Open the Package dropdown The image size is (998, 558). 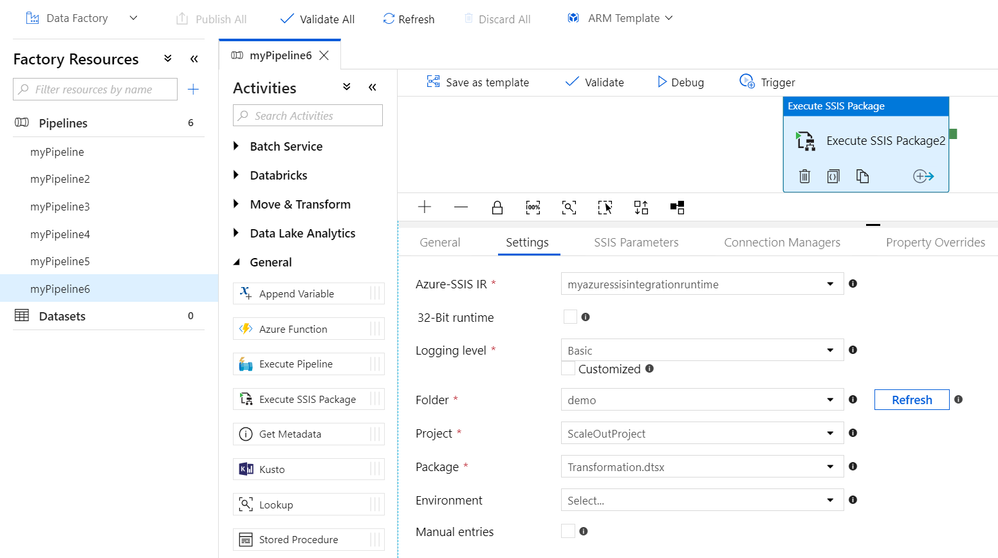tap(702, 466)
